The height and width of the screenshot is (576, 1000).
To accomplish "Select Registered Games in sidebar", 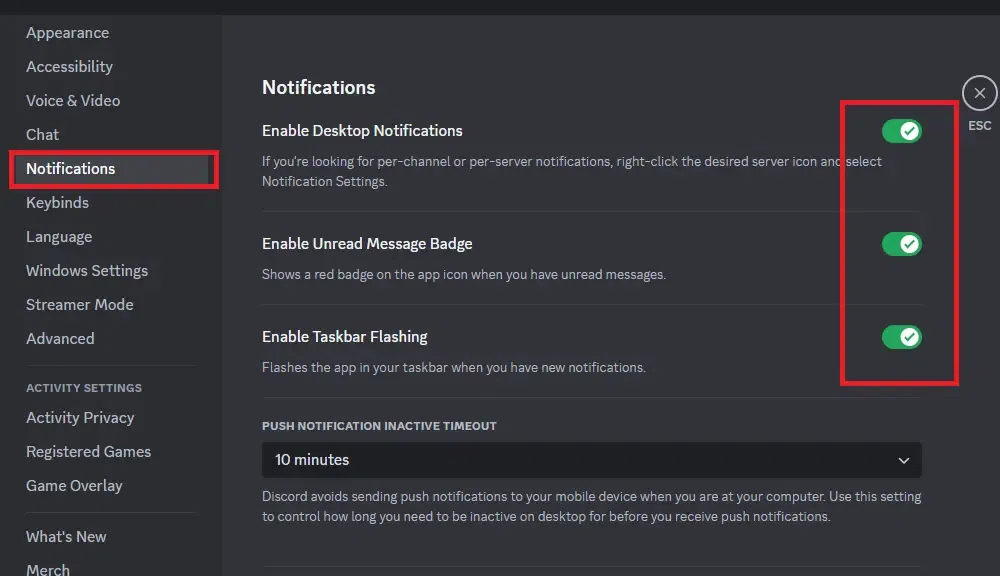I will click(x=88, y=452).
